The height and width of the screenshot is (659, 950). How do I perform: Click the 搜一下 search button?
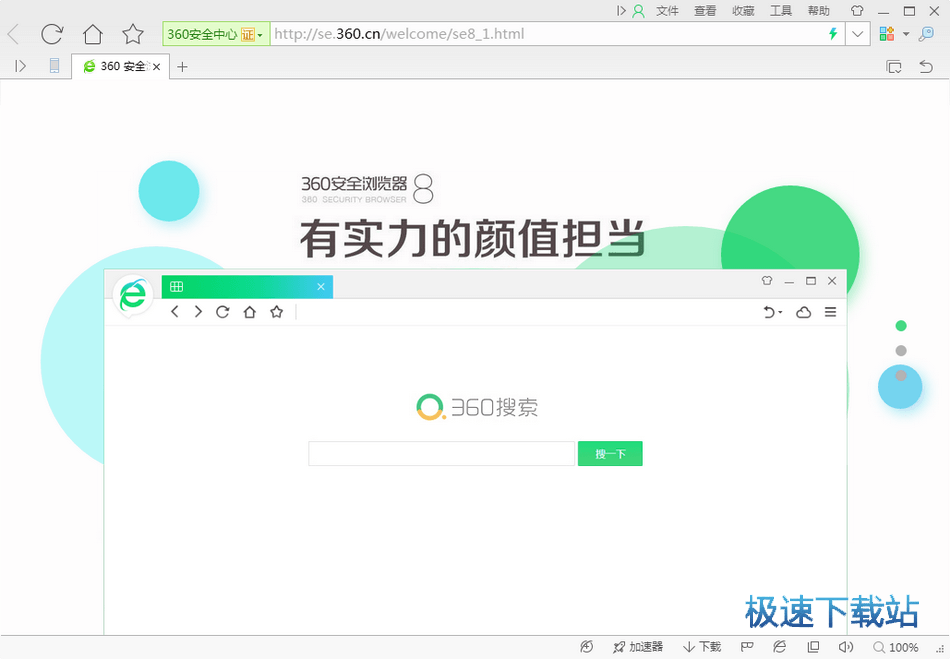(610, 454)
